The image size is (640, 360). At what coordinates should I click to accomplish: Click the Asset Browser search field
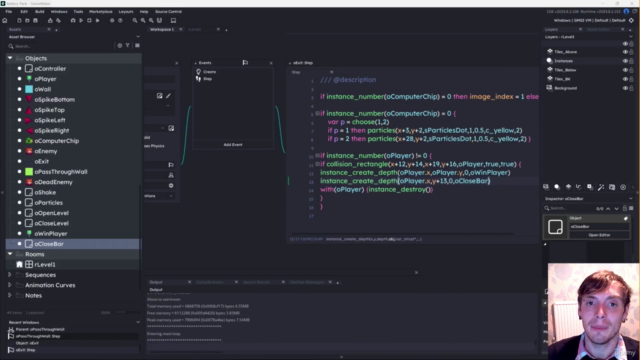[61, 46]
